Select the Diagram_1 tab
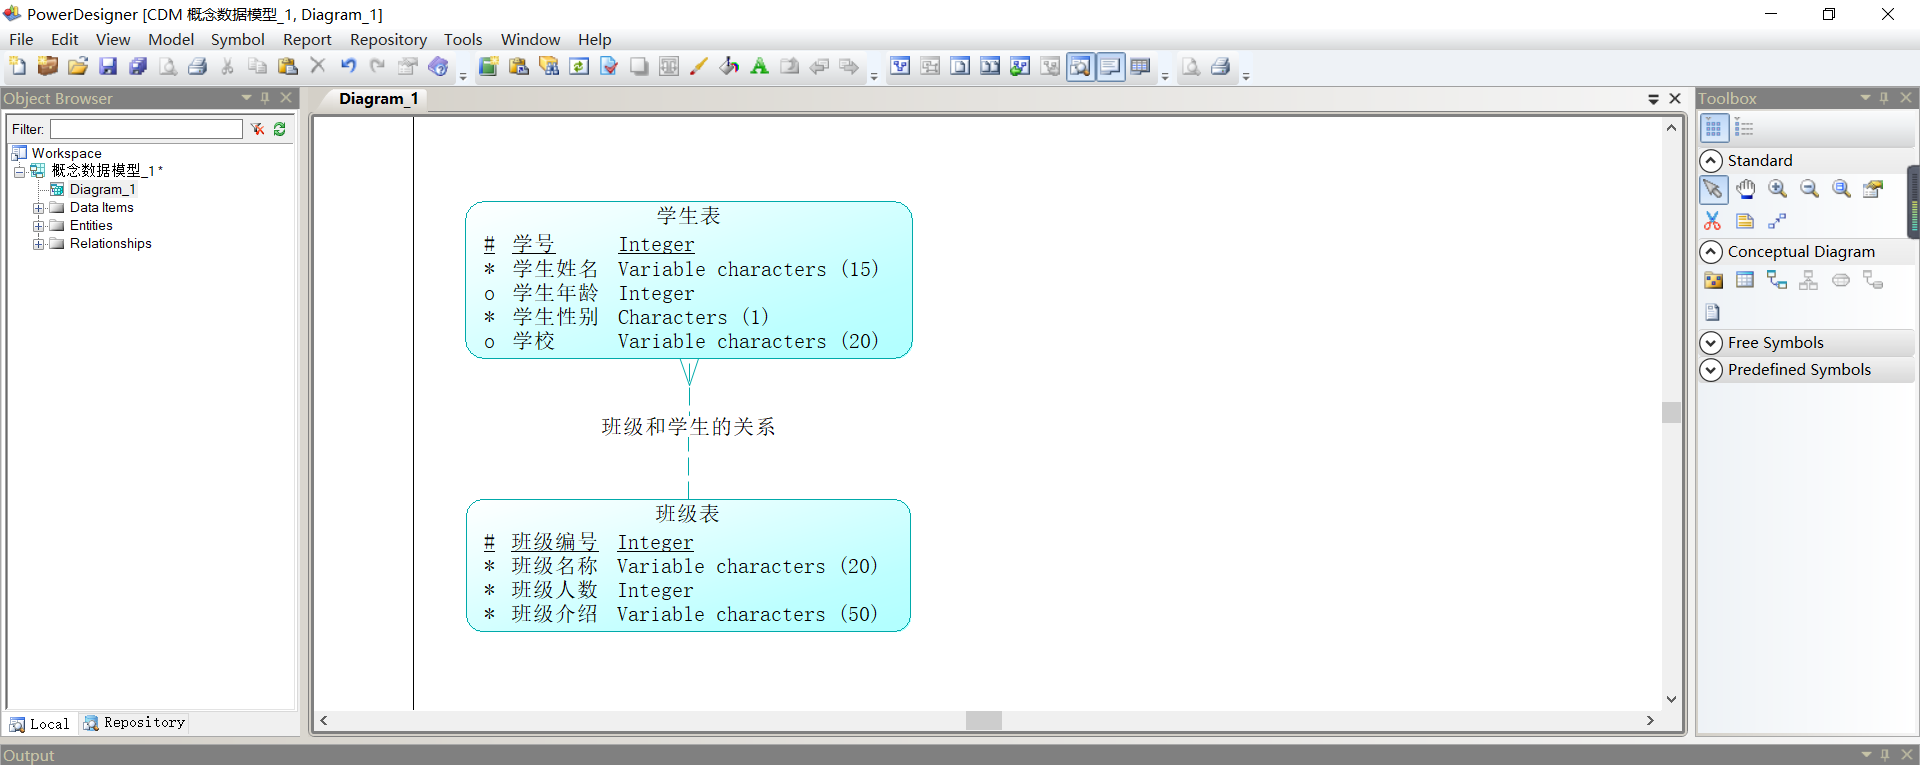The height and width of the screenshot is (765, 1920). [378, 99]
